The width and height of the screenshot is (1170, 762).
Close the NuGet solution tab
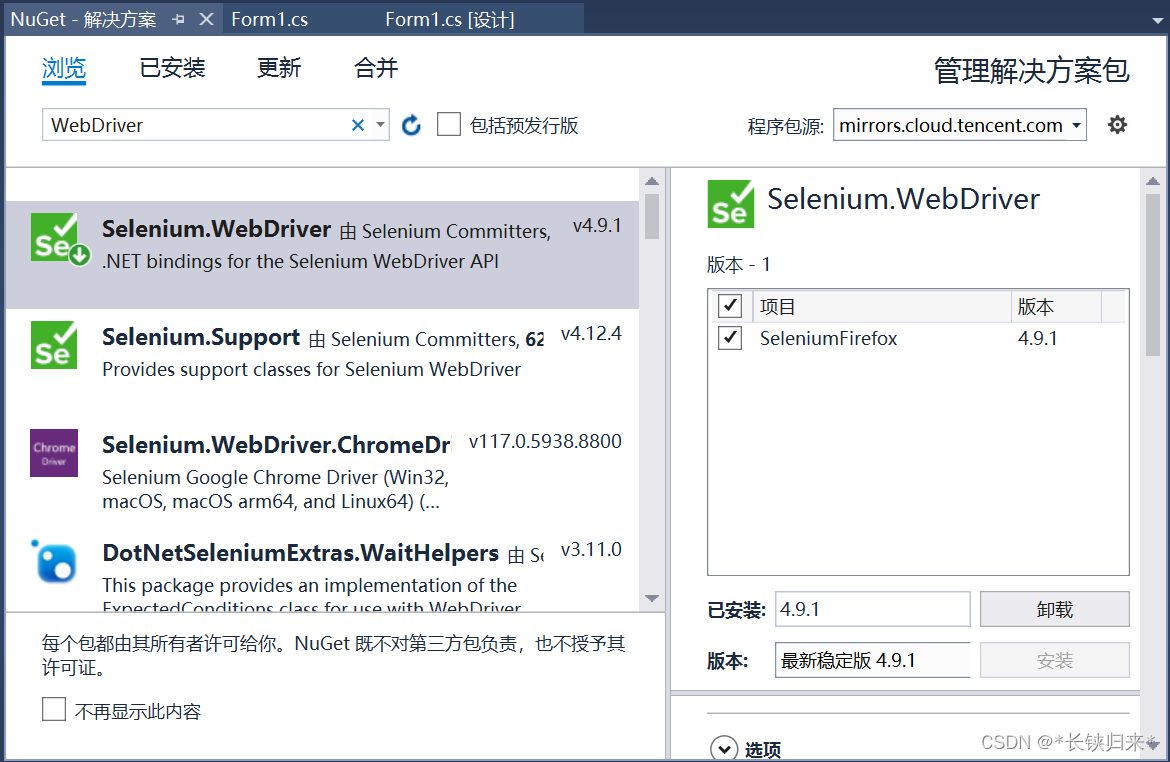tap(207, 19)
